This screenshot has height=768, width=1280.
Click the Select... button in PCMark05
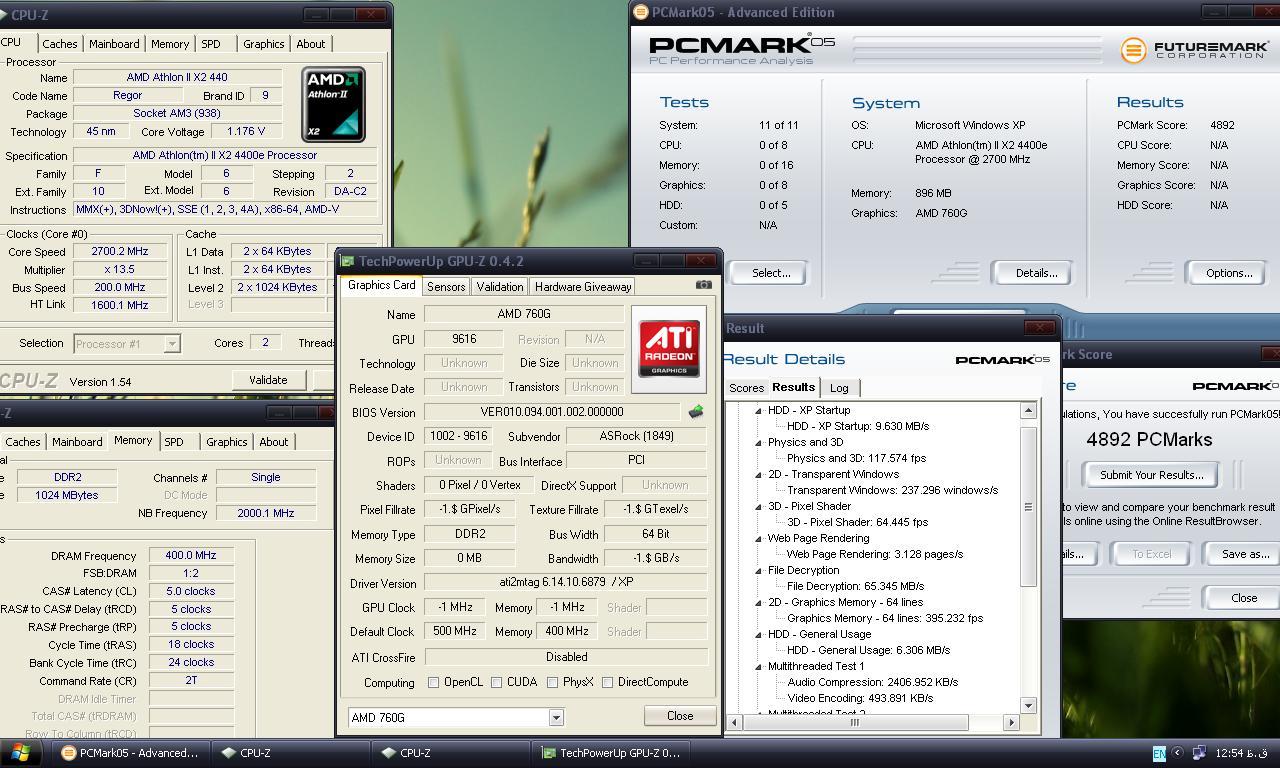[771, 273]
